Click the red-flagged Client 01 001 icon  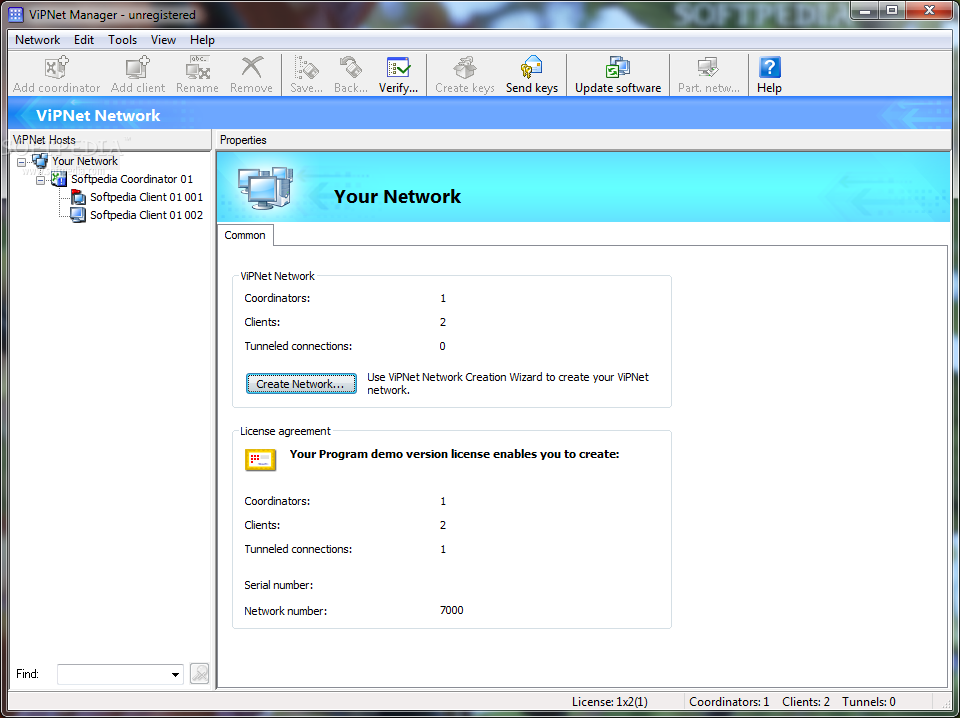coord(78,196)
